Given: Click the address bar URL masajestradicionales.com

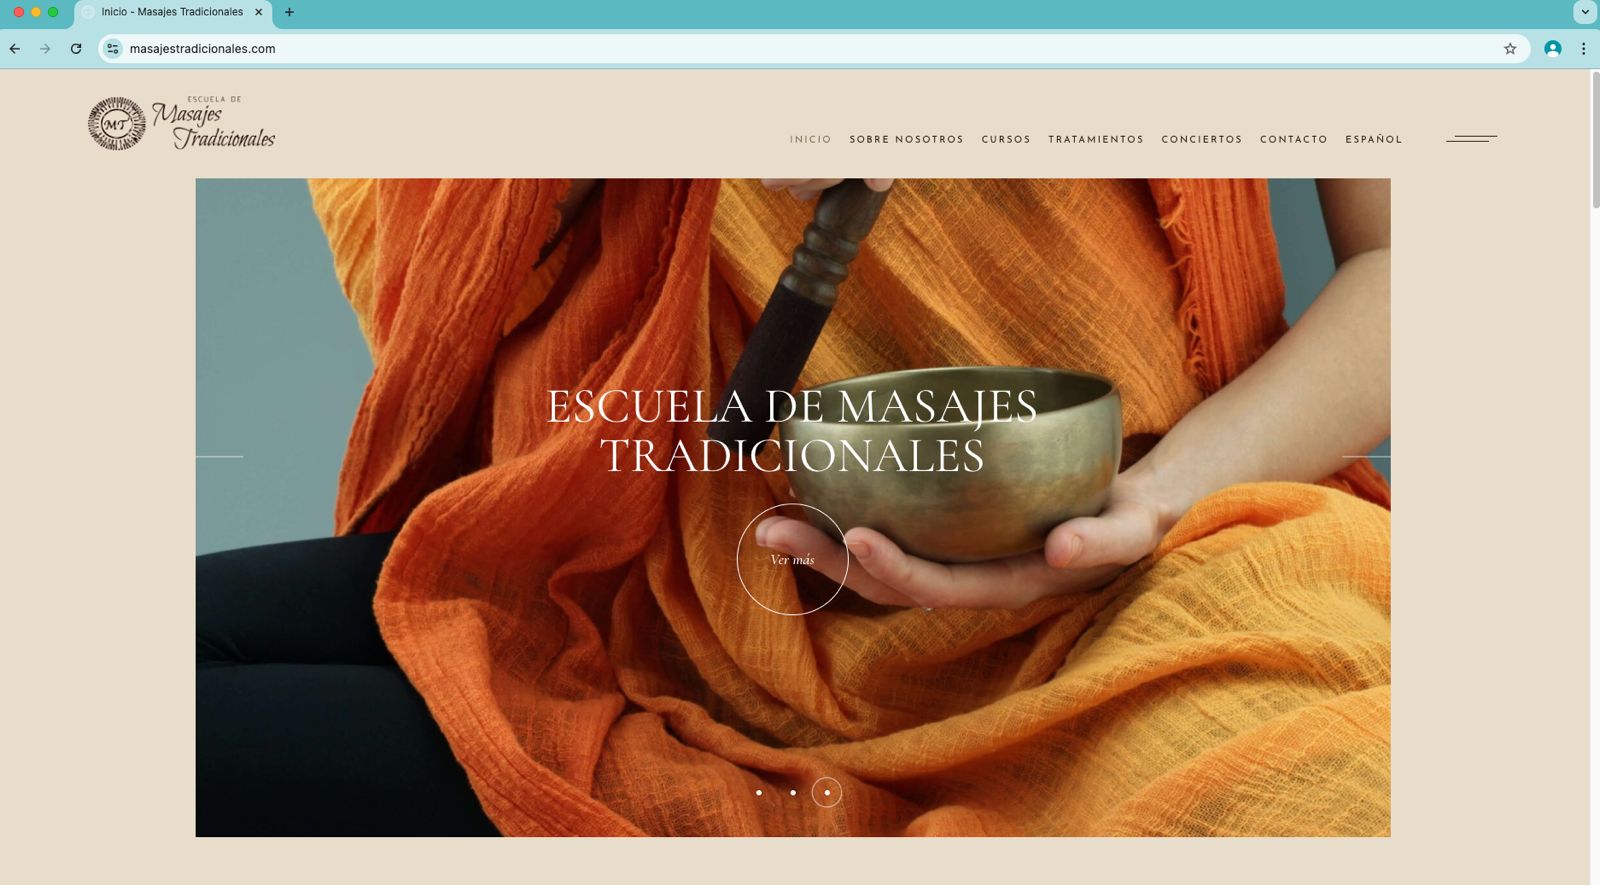Looking at the screenshot, I should [202, 49].
